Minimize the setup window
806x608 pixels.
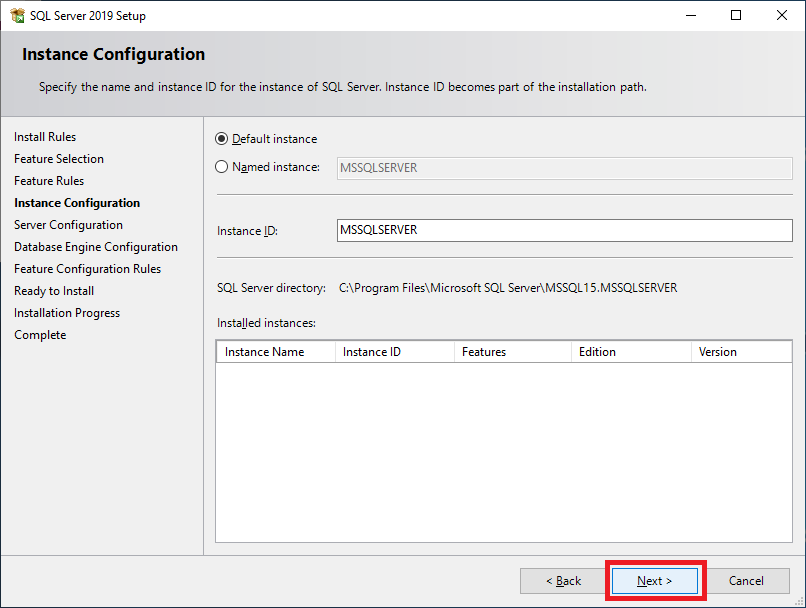(x=690, y=16)
